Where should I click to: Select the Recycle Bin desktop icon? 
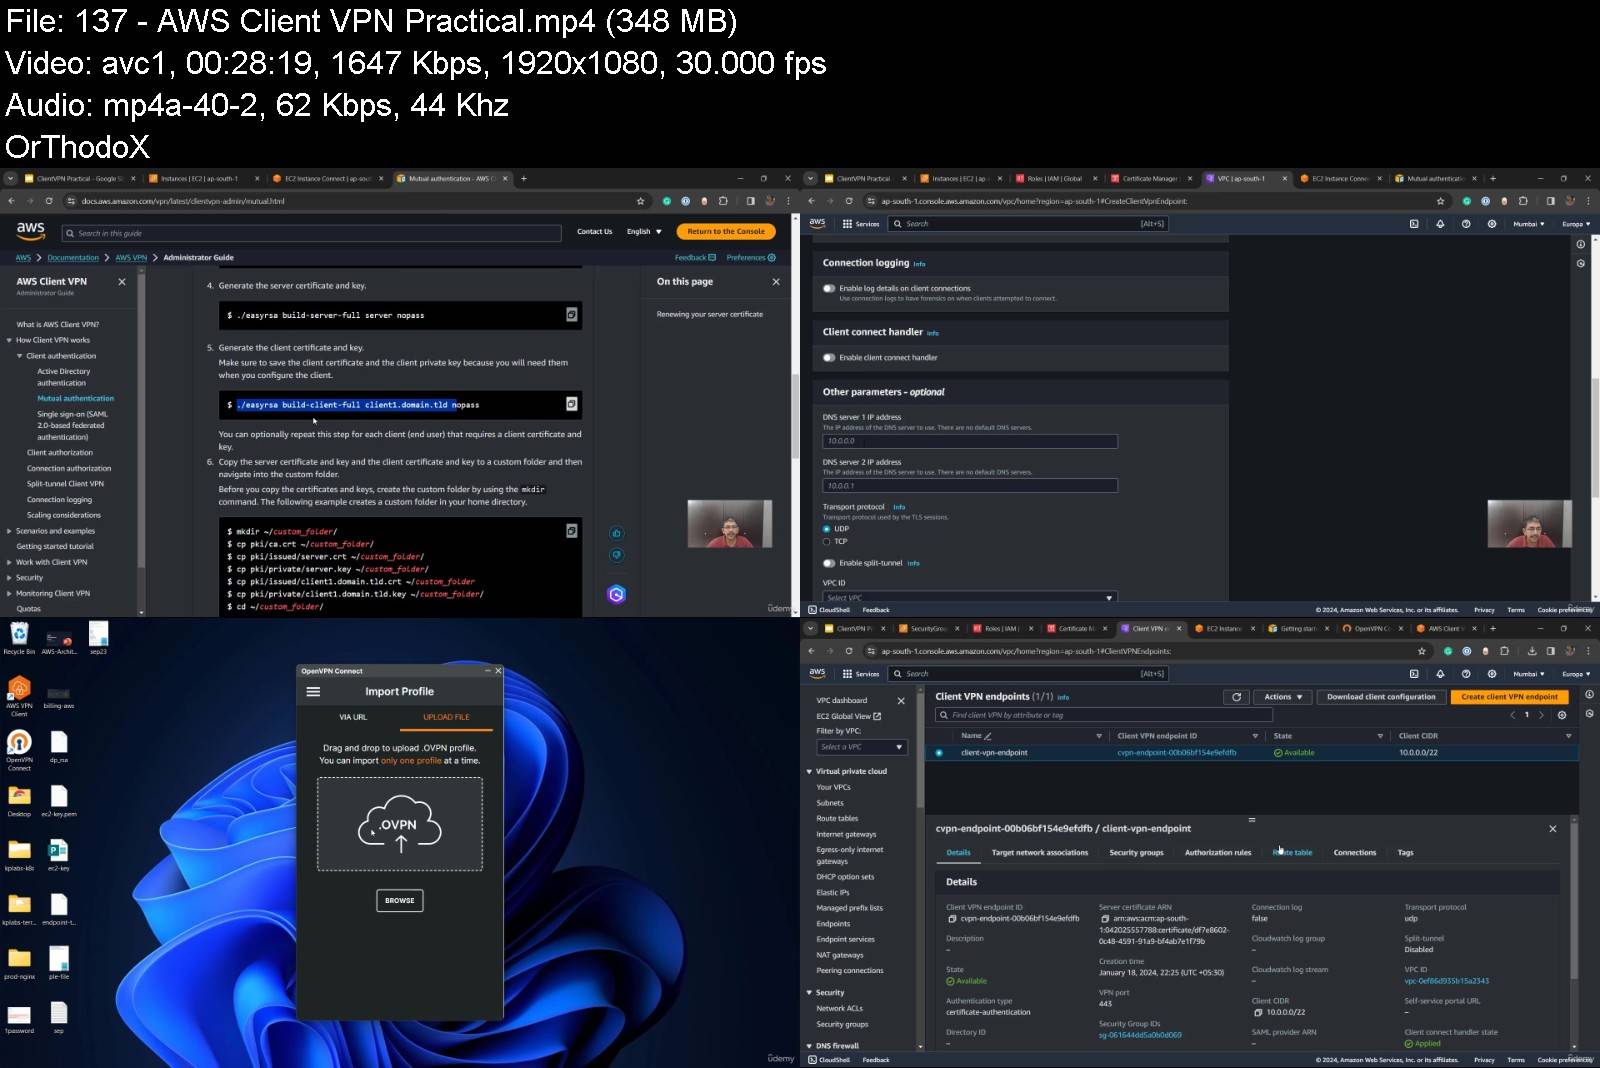19,638
